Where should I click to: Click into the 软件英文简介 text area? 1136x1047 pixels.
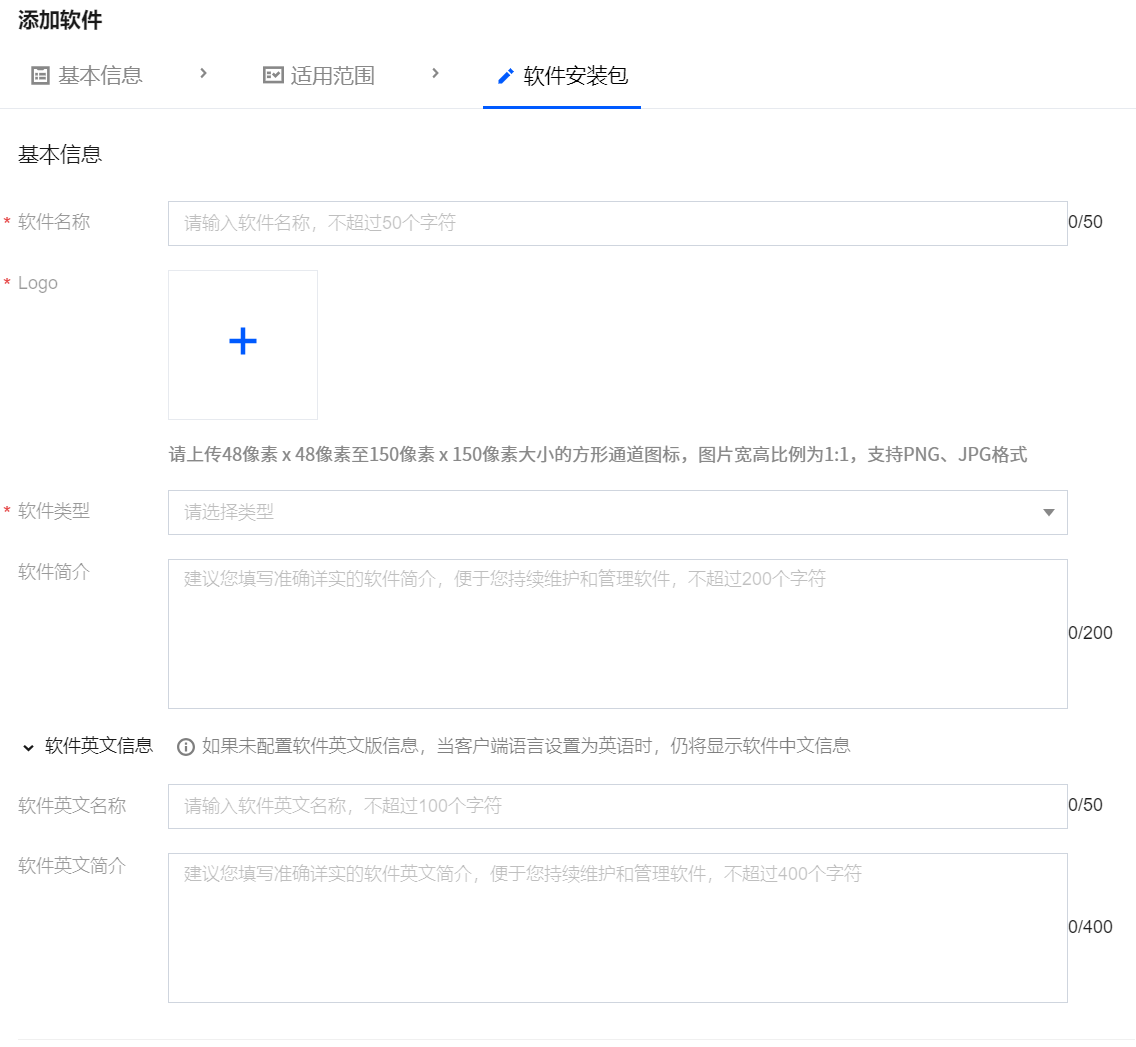pyautogui.click(x=617, y=928)
